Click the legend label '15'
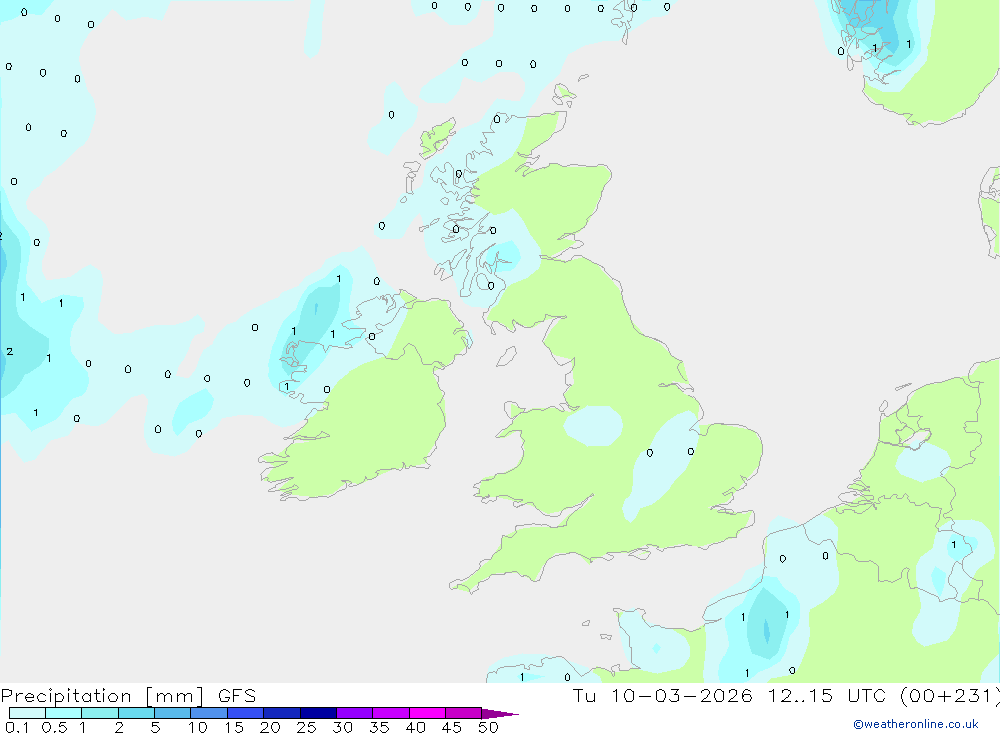Screen dimensions: 1000x733 (233, 727)
